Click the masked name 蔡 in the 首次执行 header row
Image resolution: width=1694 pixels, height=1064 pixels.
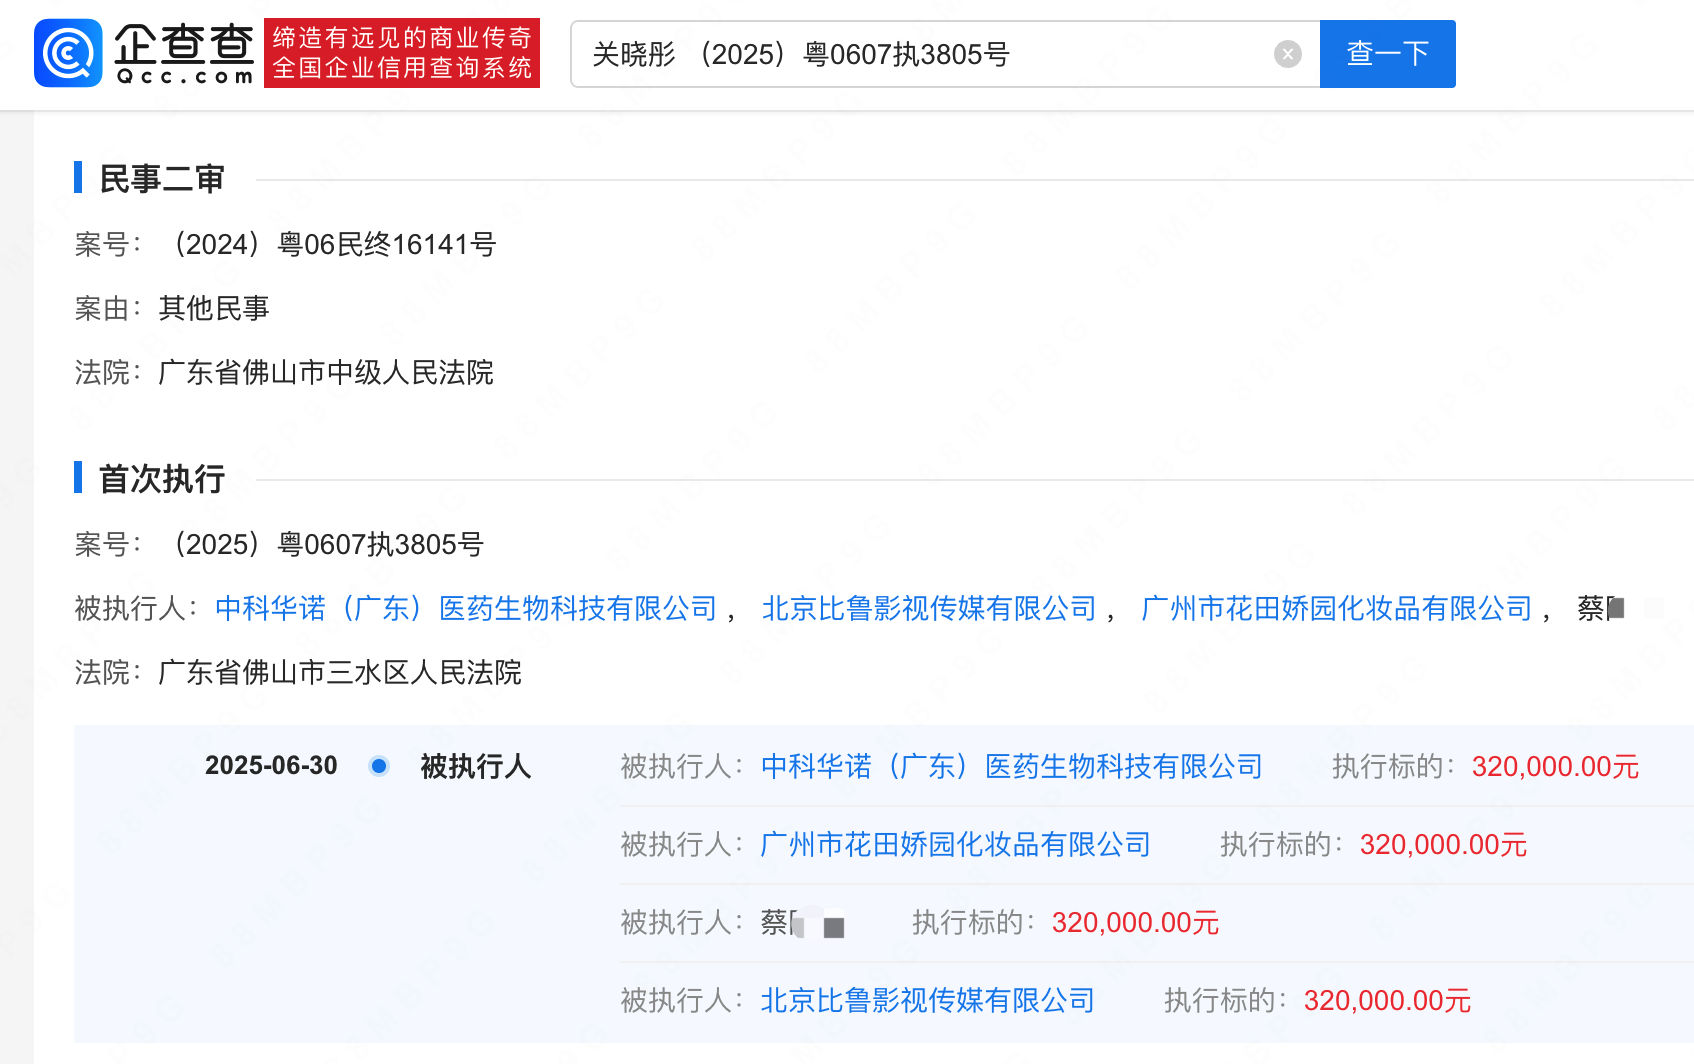point(1601,608)
